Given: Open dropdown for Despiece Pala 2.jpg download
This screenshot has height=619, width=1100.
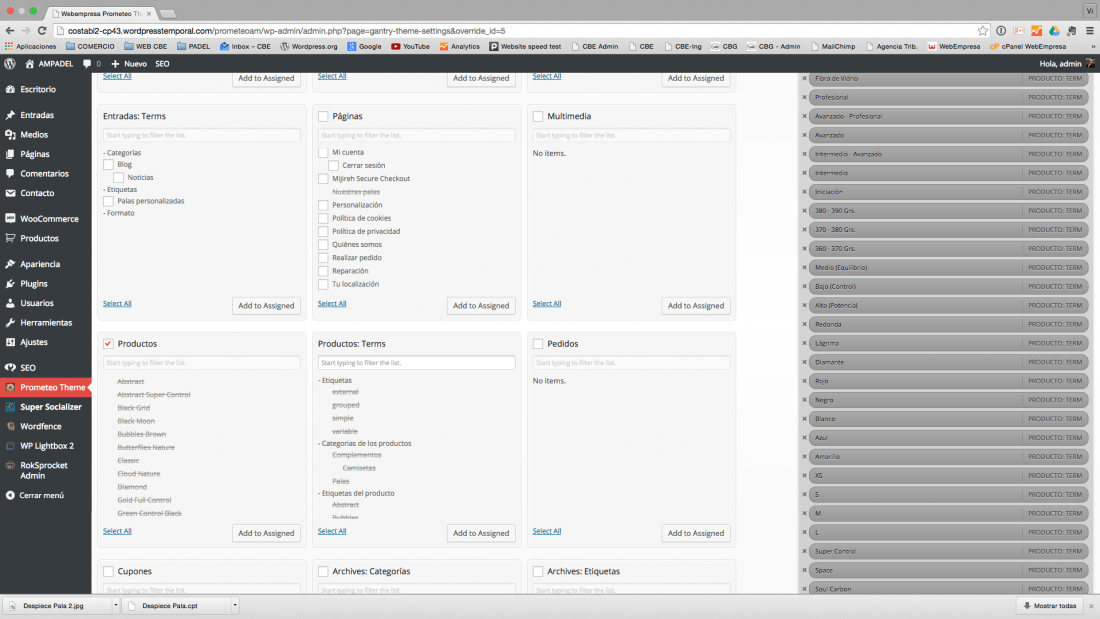Looking at the screenshot, I should pos(116,606).
